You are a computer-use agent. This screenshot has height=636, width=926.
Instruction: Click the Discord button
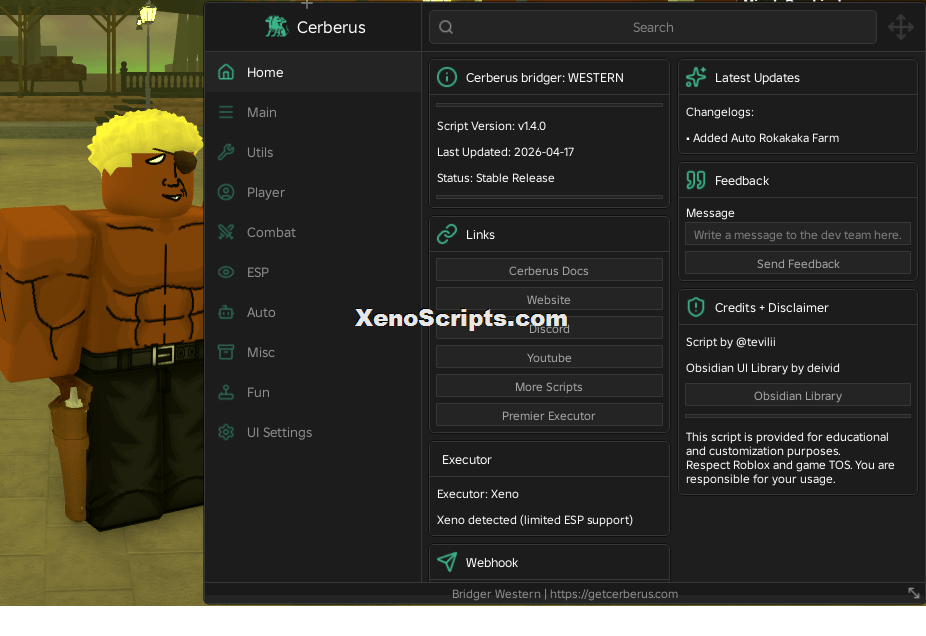pyautogui.click(x=549, y=328)
